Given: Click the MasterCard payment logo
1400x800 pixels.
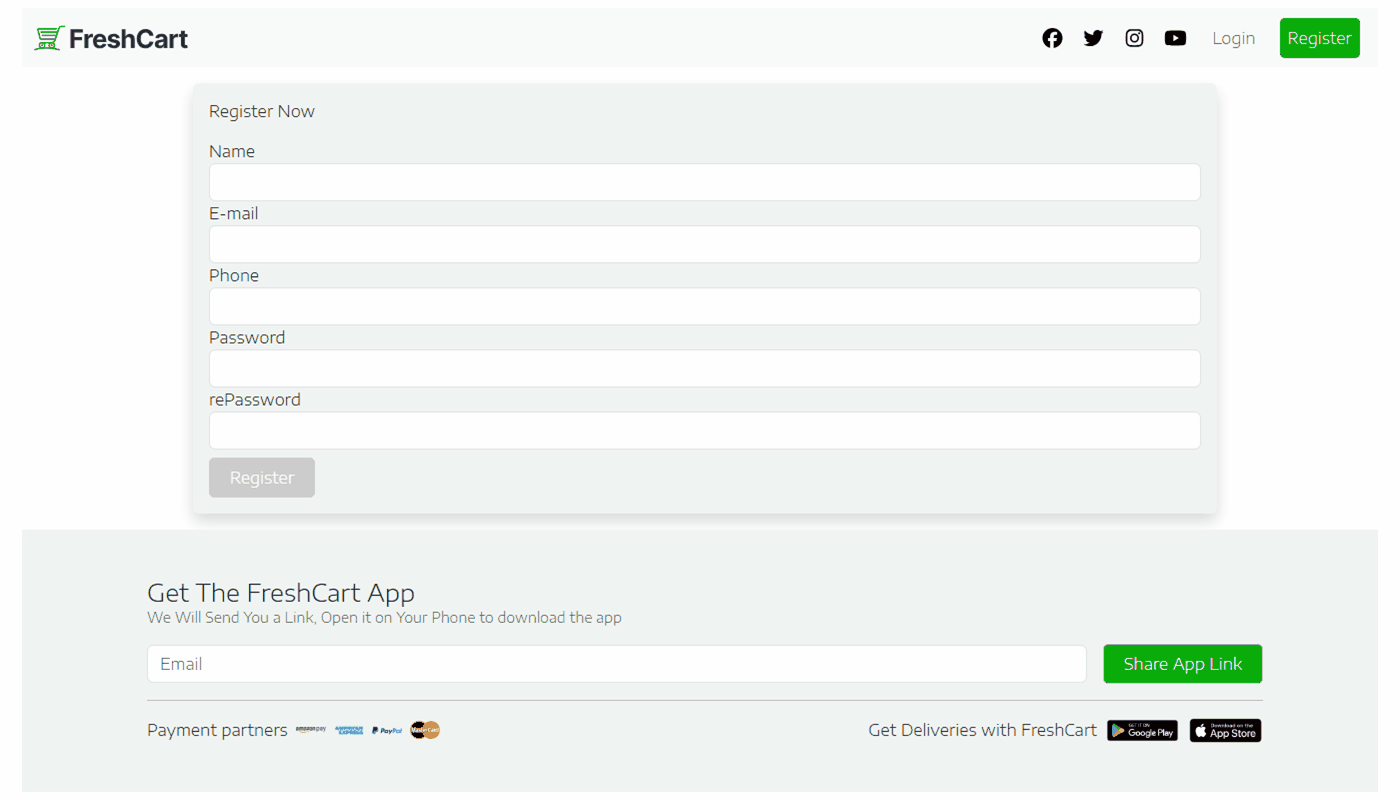Looking at the screenshot, I should (x=425, y=730).
